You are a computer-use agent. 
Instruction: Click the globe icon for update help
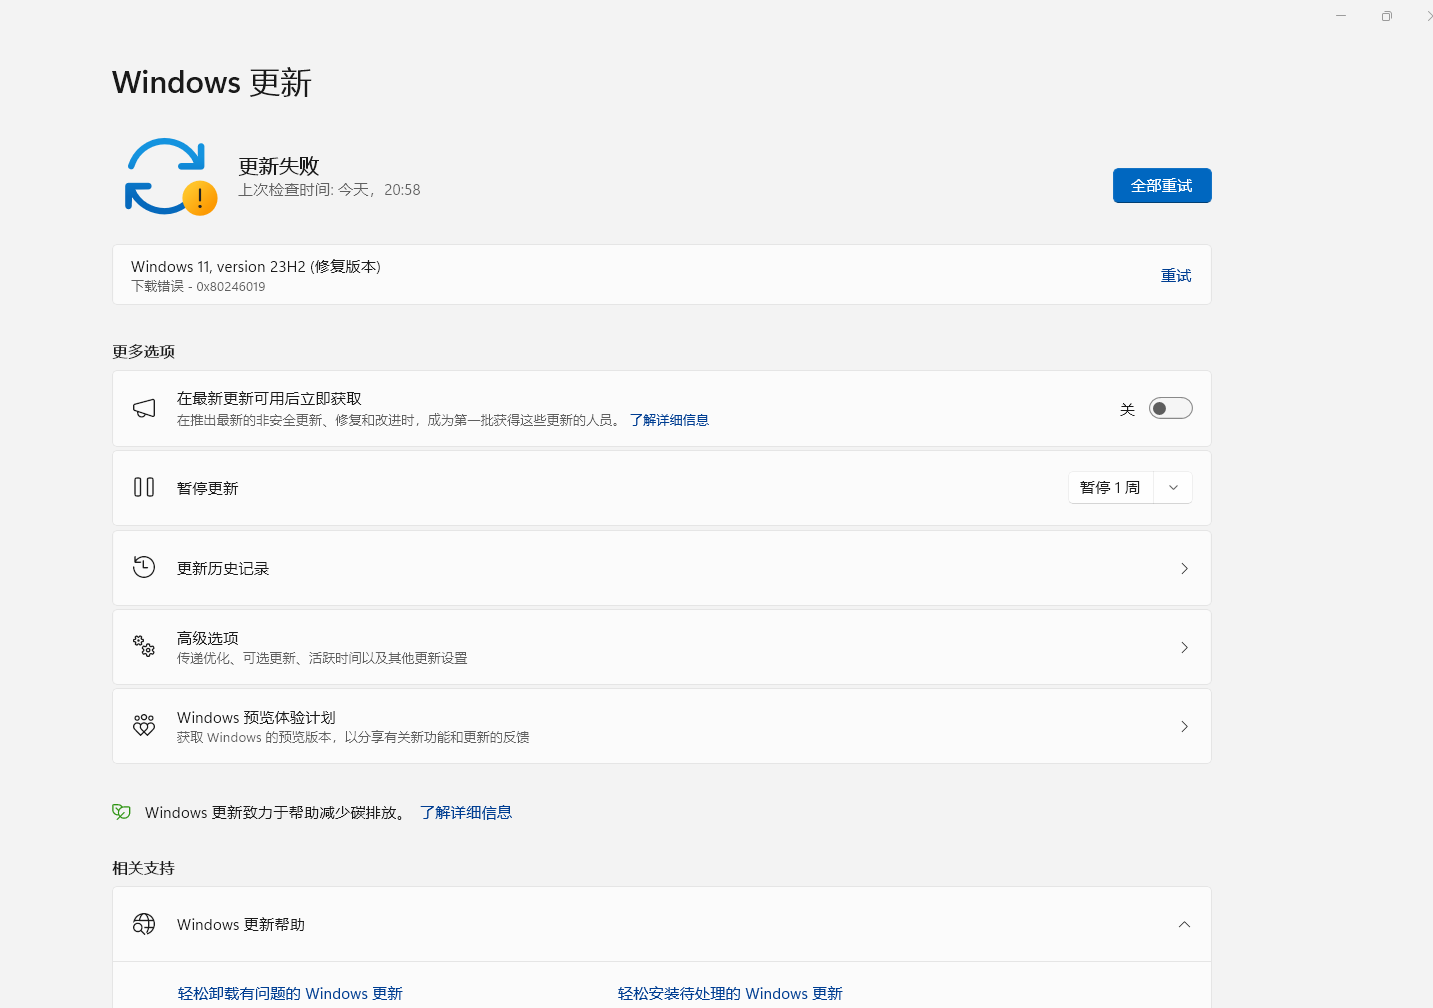[144, 924]
